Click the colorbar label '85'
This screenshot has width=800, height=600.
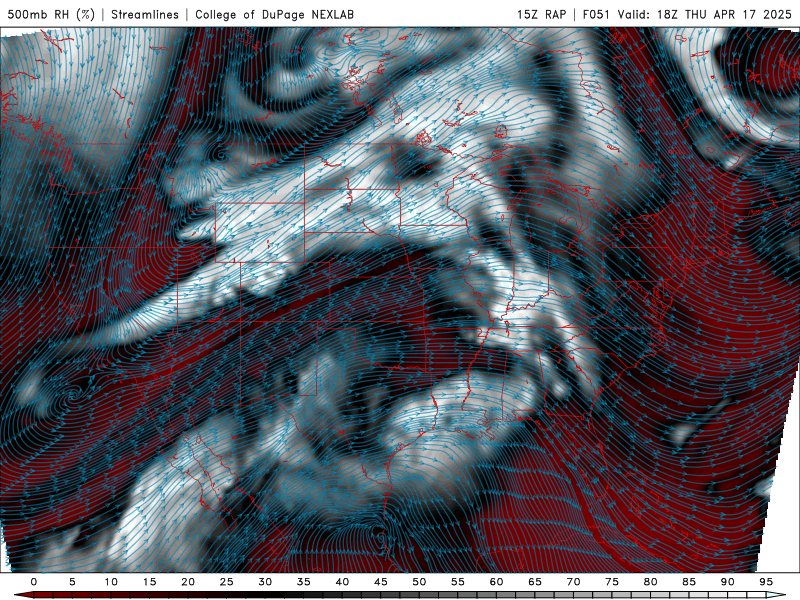tap(689, 582)
